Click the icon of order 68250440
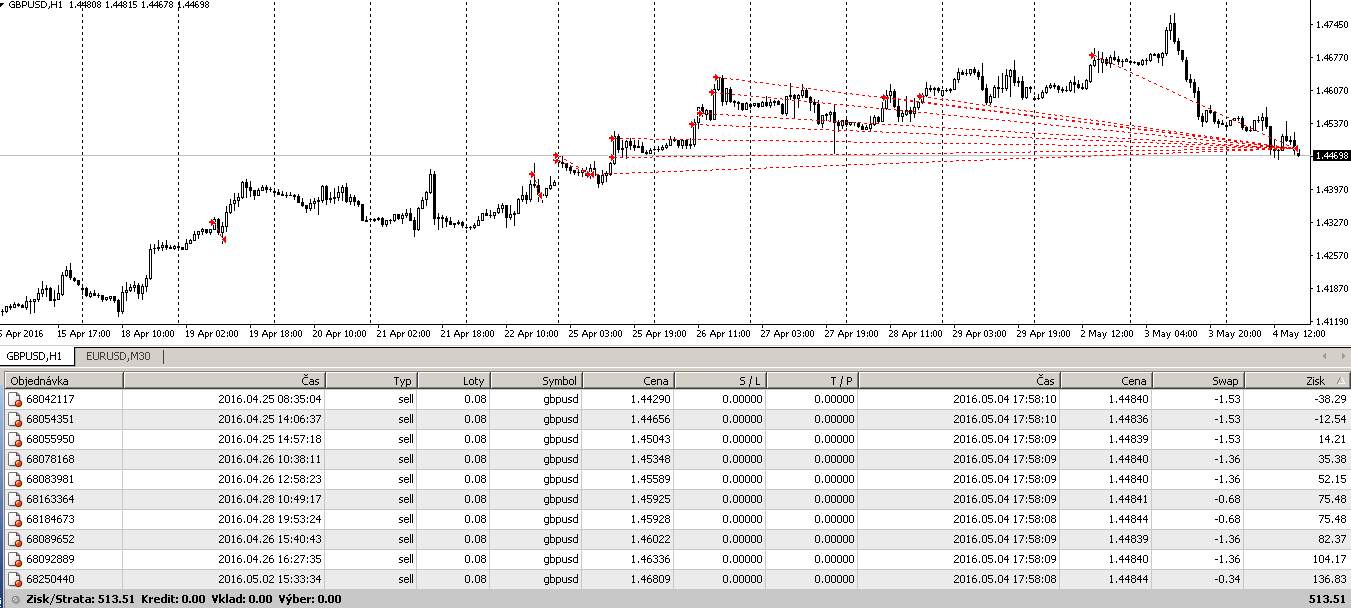This screenshot has height=608, width=1351. click(14, 579)
